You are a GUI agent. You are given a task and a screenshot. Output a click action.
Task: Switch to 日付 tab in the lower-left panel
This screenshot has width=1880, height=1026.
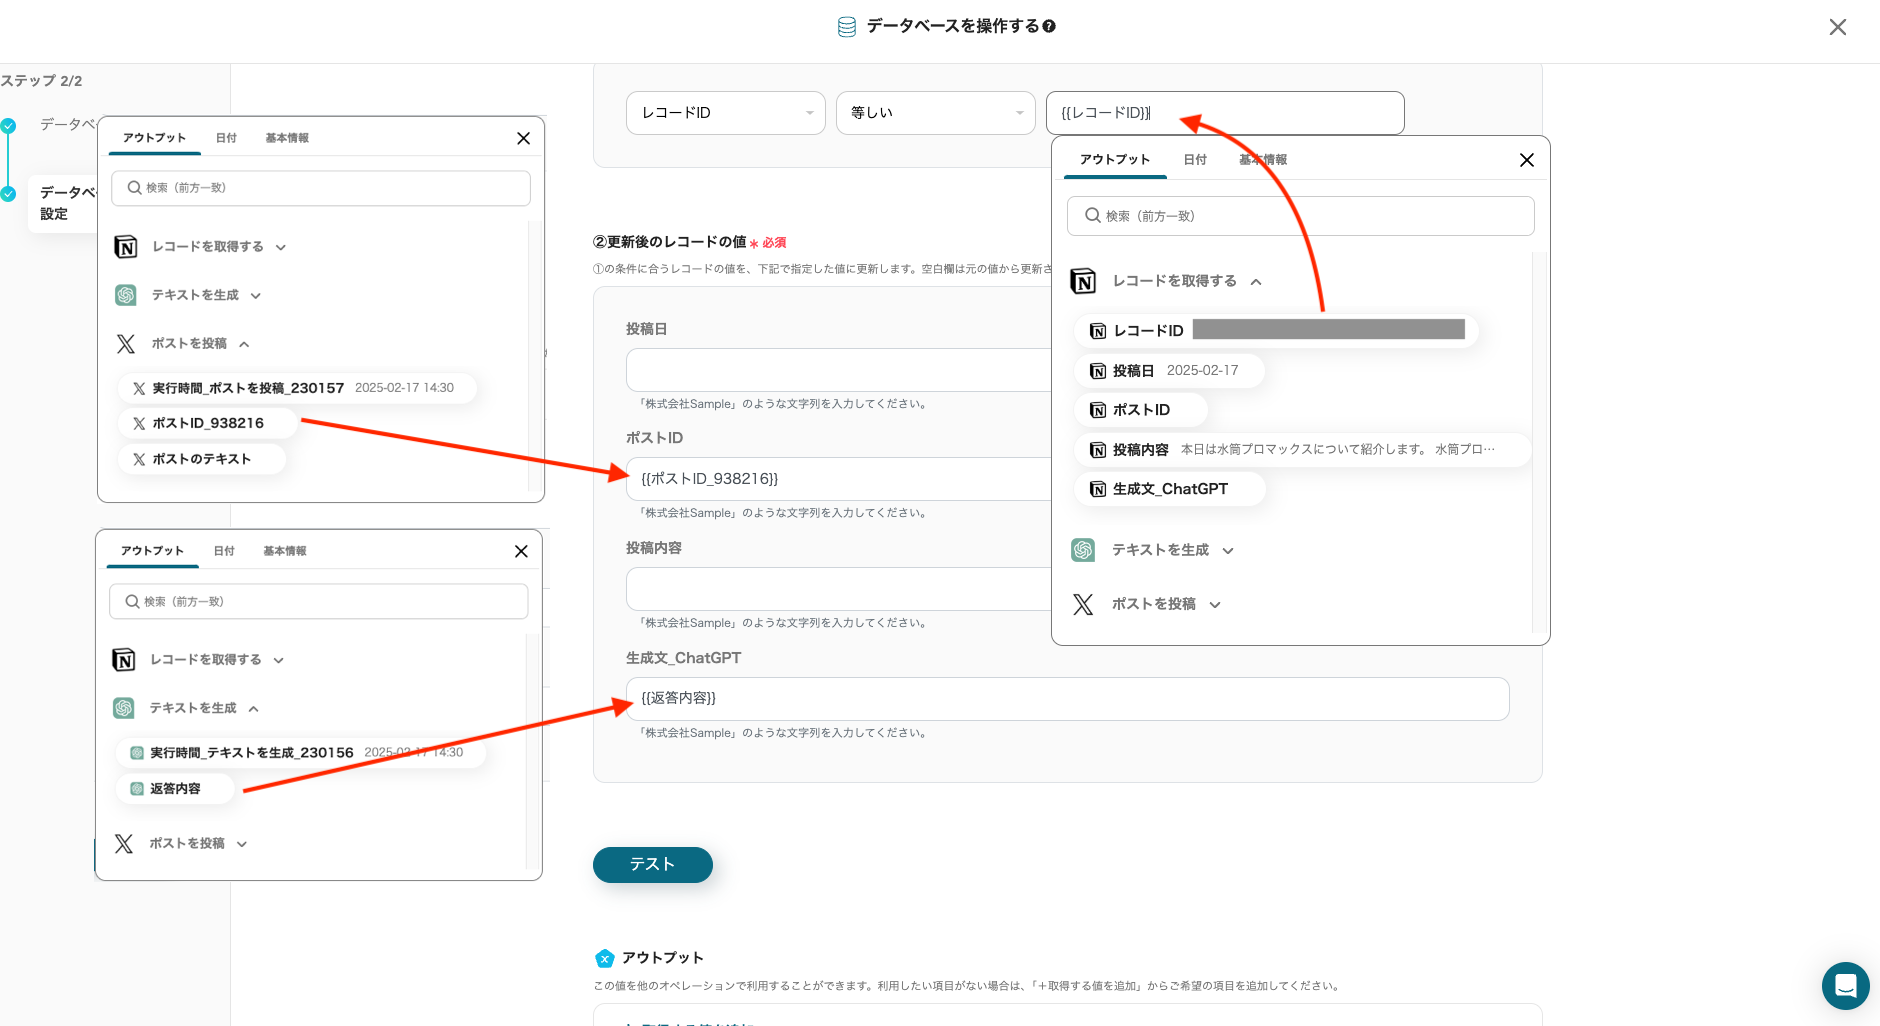point(225,551)
